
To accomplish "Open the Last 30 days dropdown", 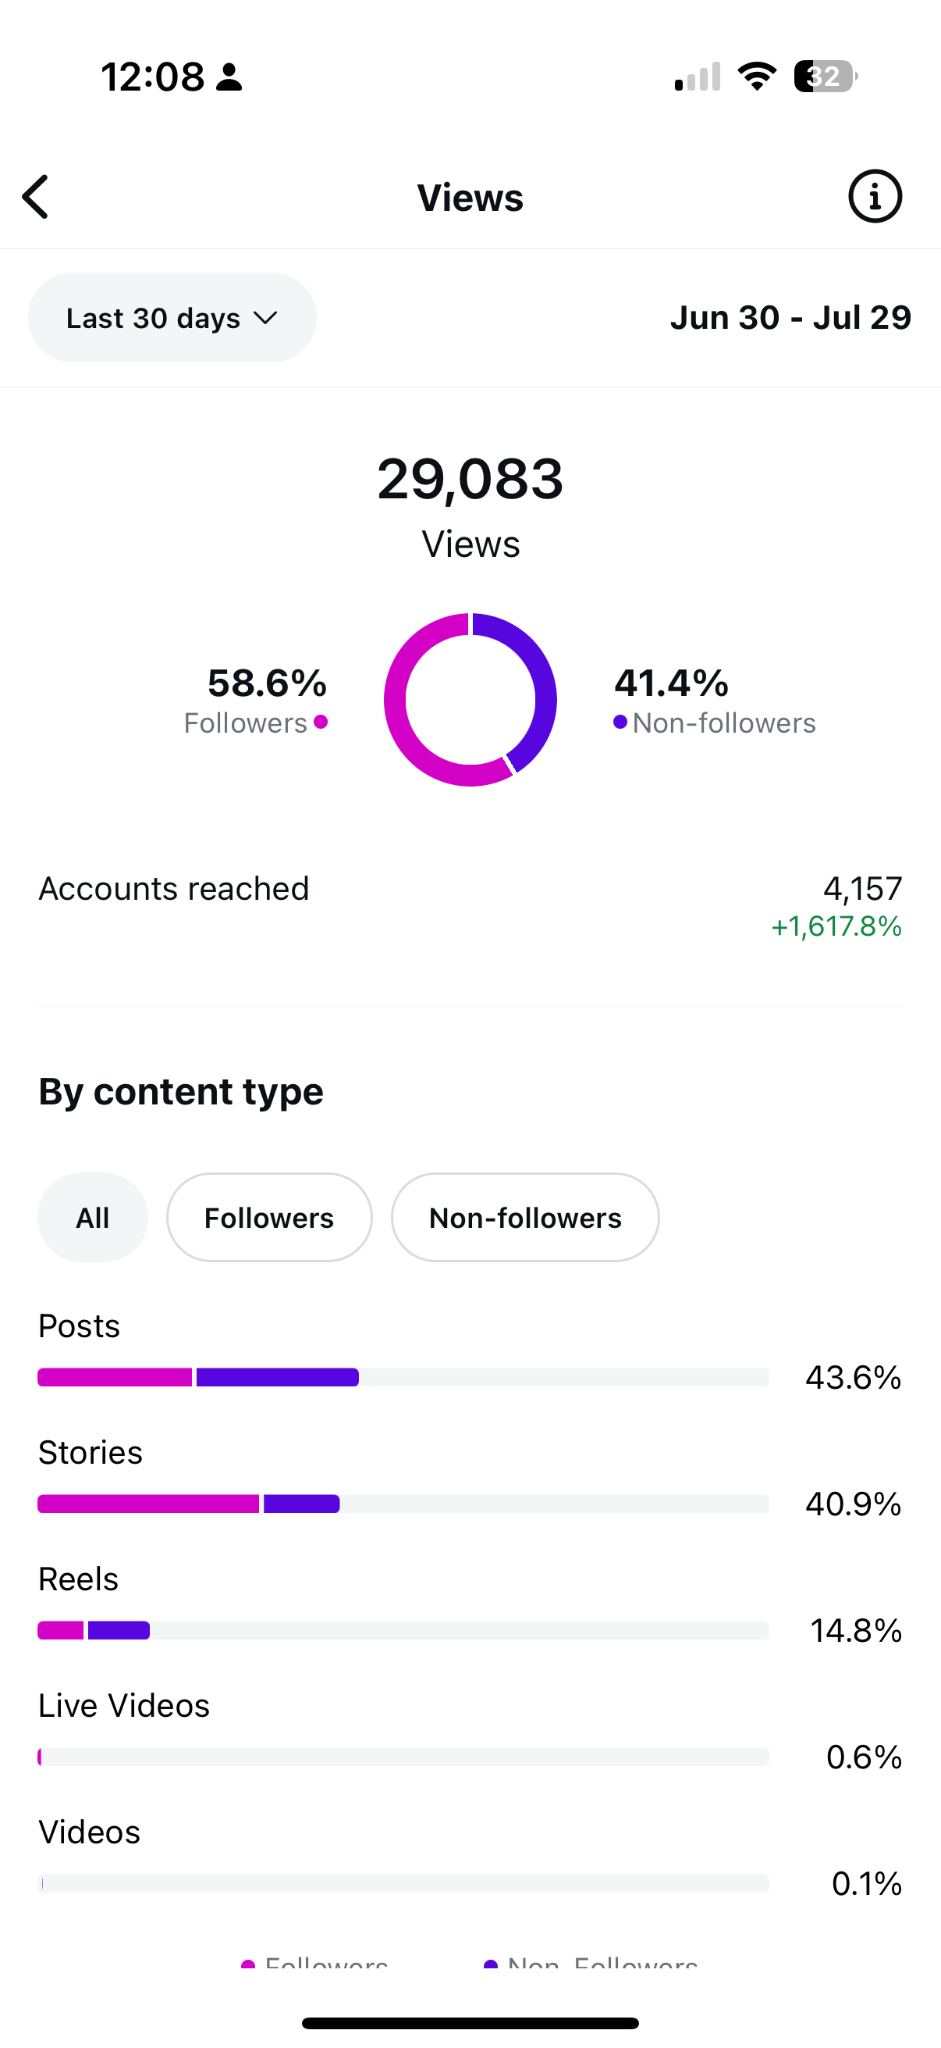I will pos(172,318).
